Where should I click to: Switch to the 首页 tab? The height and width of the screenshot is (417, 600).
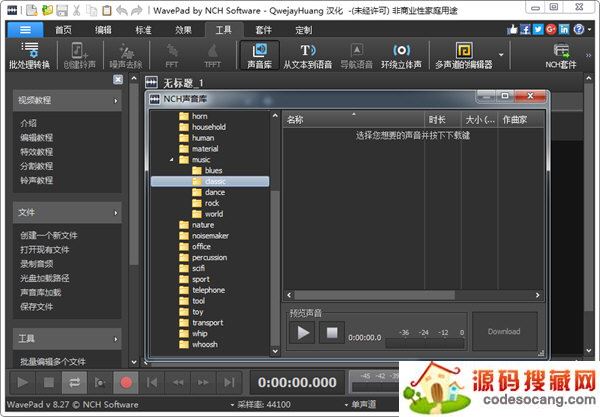[63, 30]
